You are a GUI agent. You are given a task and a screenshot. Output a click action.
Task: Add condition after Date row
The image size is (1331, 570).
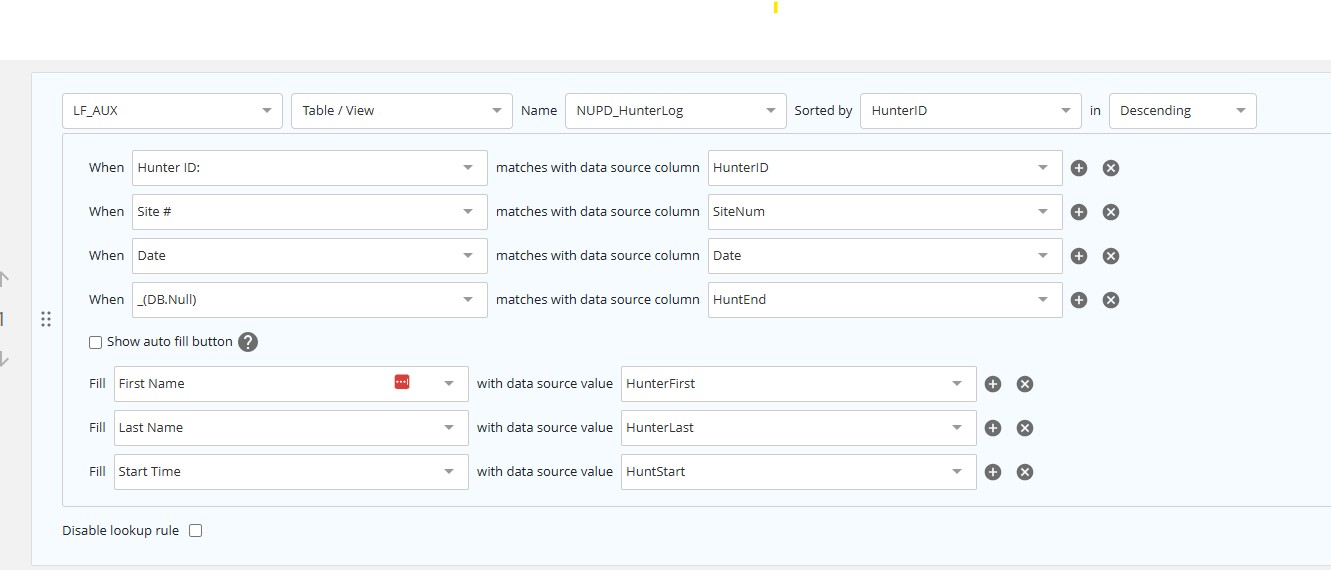point(1079,256)
